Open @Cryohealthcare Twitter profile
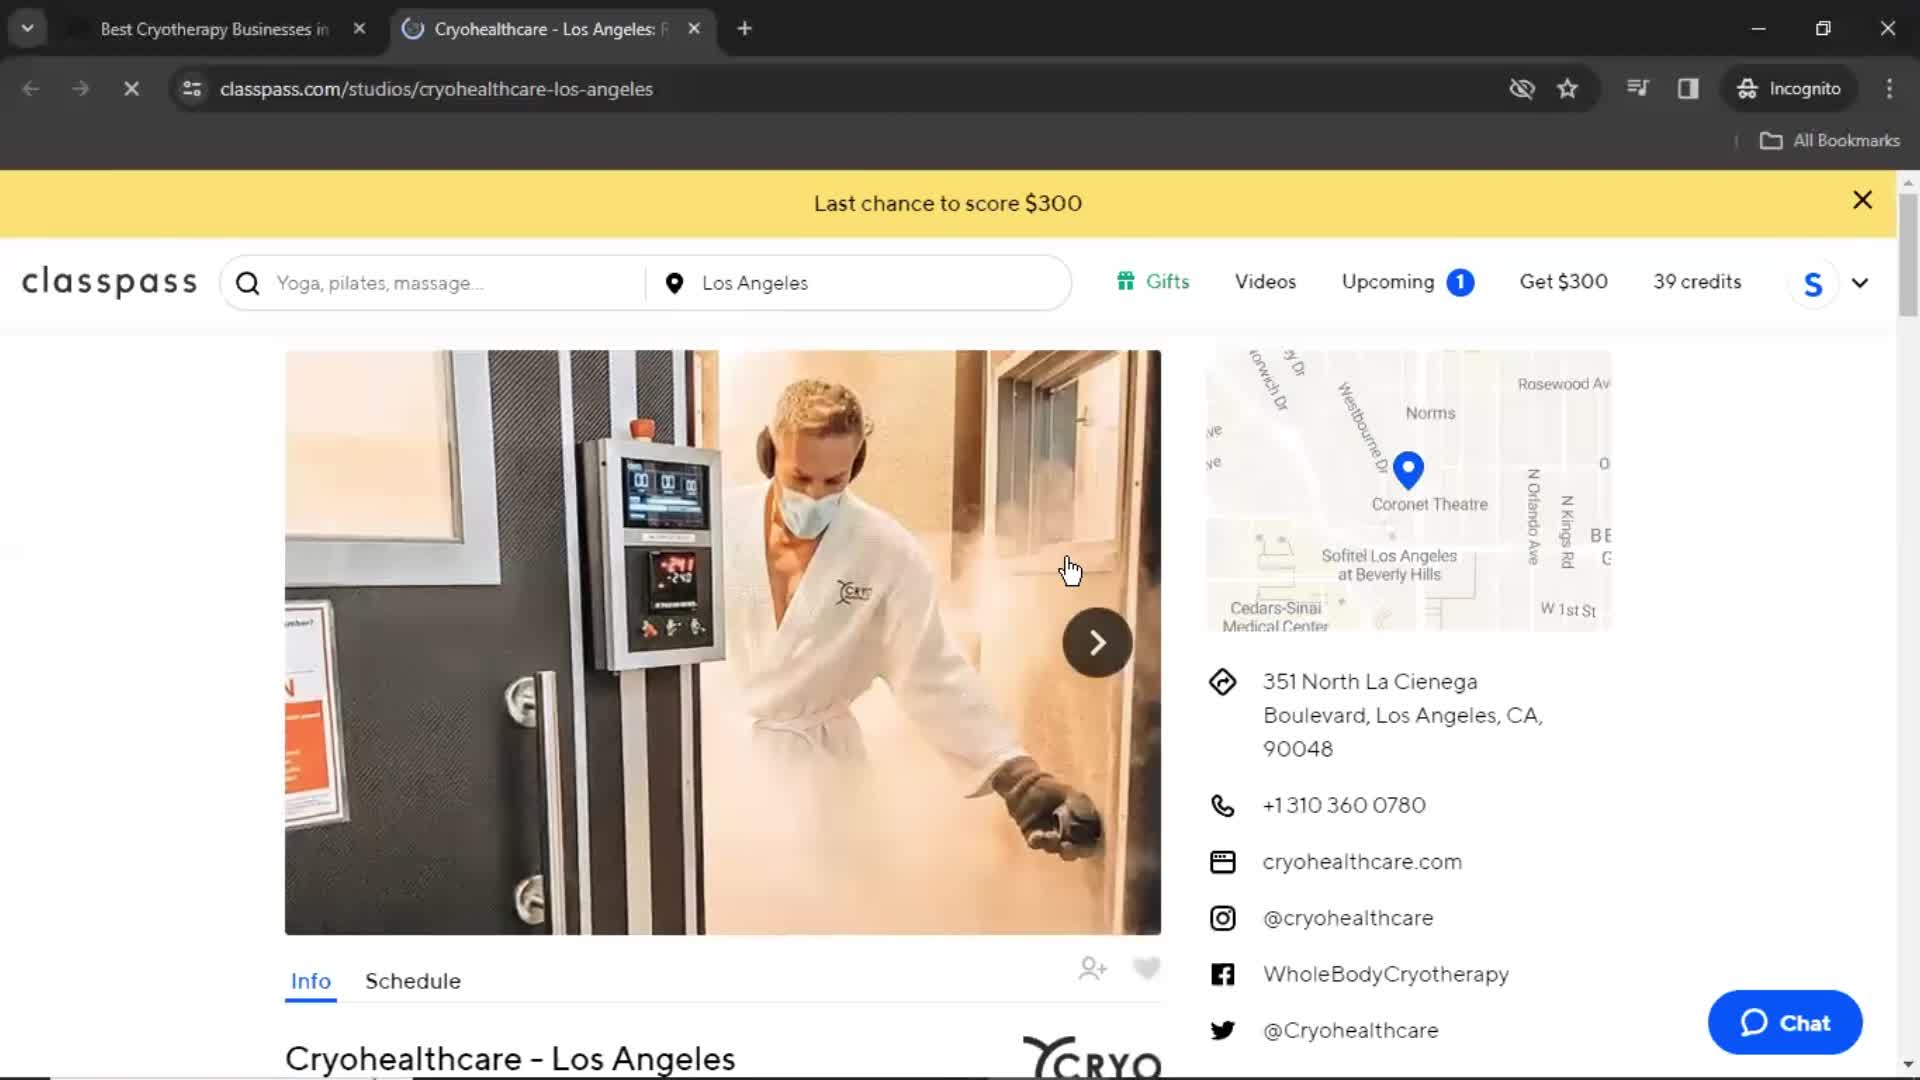This screenshot has height=1080, width=1920. click(1350, 1030)
